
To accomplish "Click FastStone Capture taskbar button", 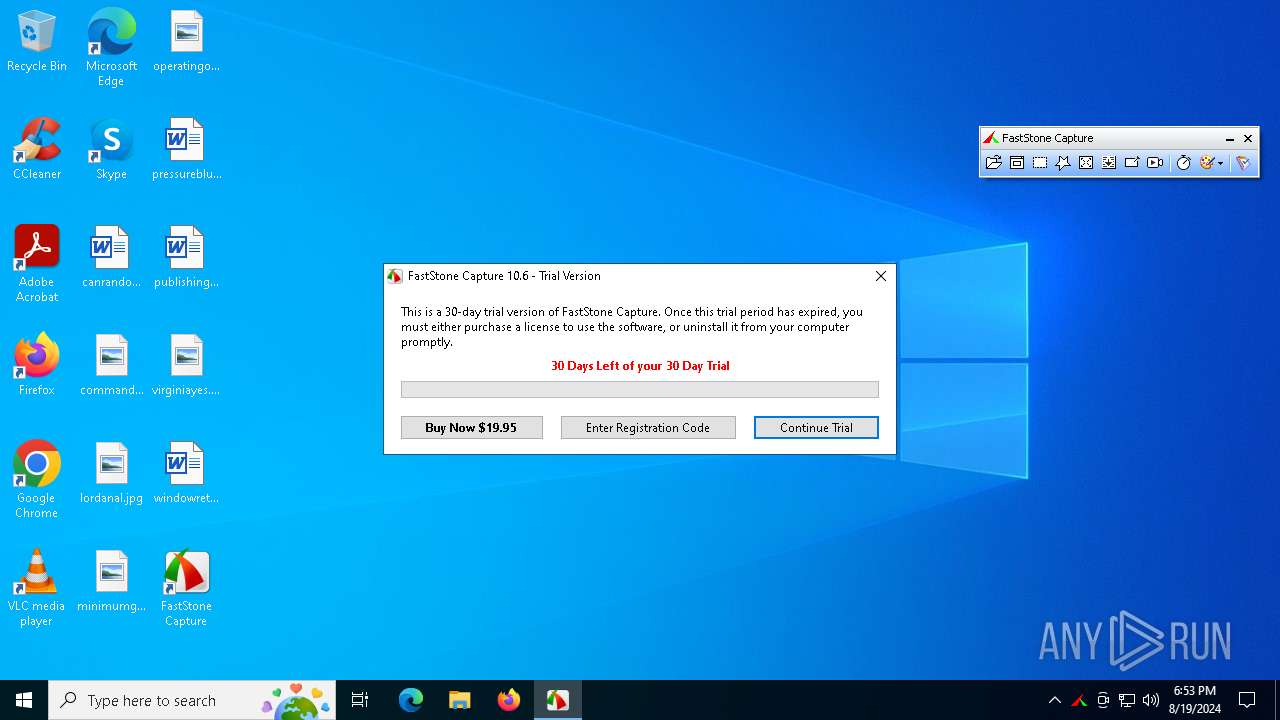I will (x=557, y=700).
